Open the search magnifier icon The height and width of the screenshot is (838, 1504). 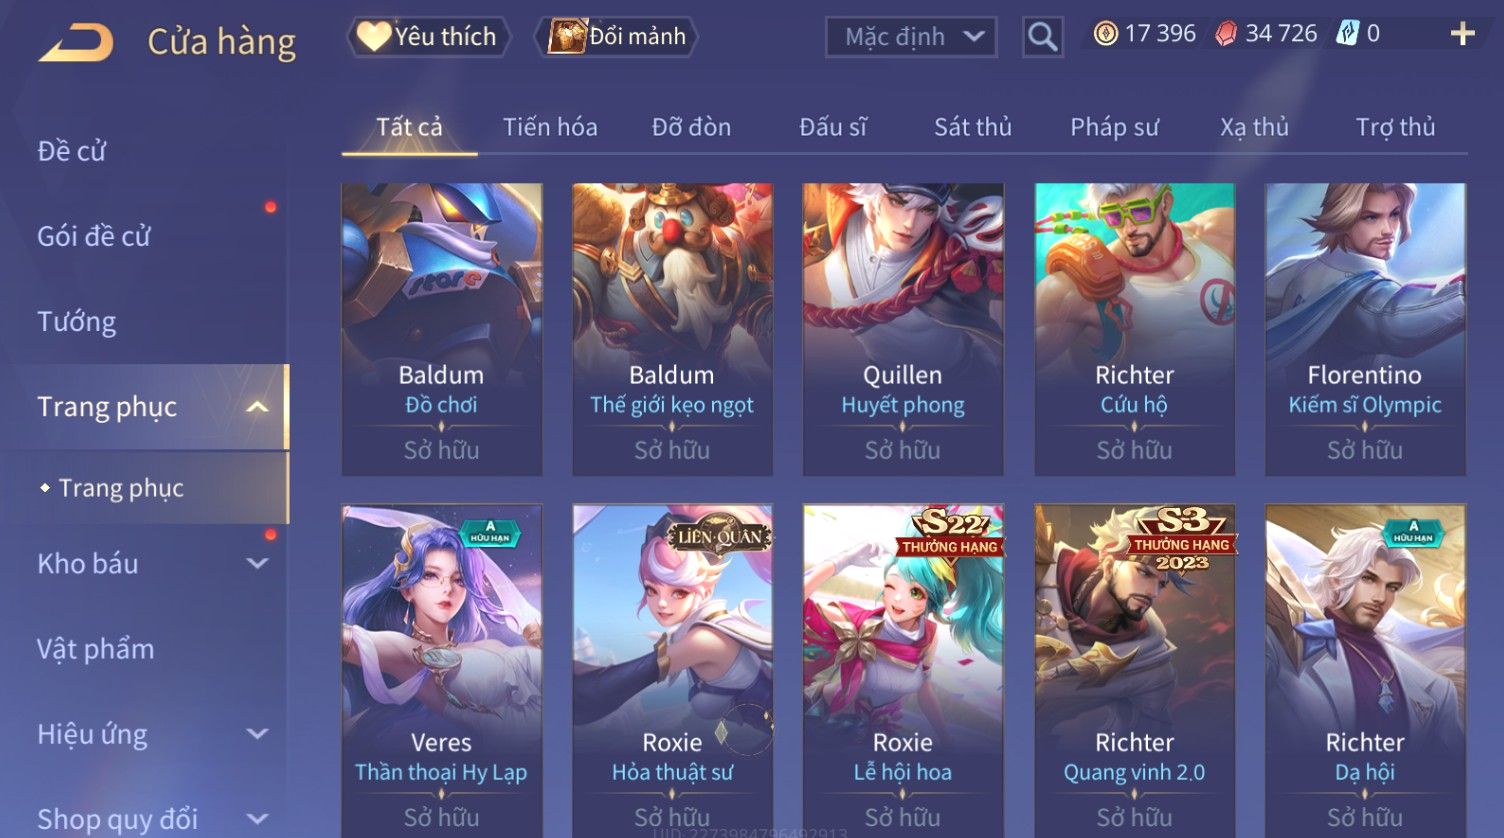[1043, 37]
